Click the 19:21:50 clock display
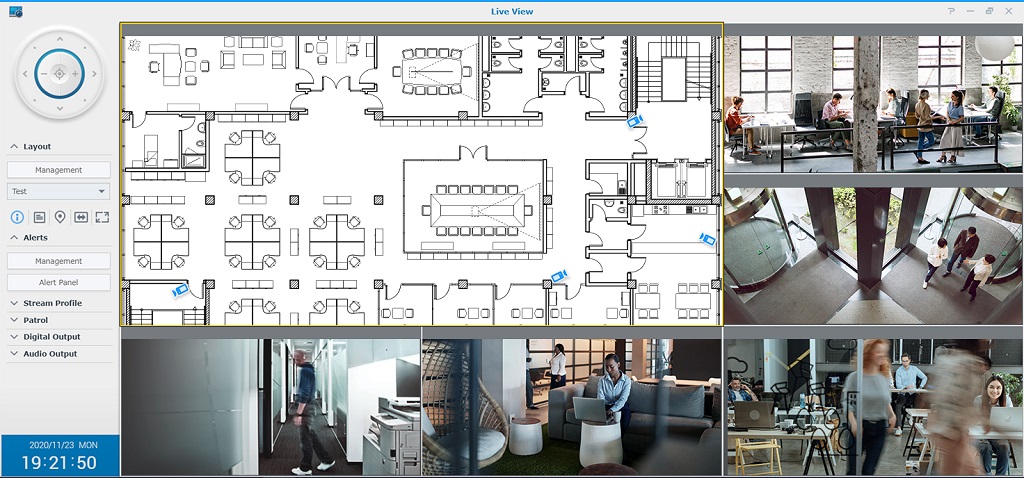Image resolution: width=1024 pixels, height=478 pixels. pyautogui.click(x=59, y=463)
